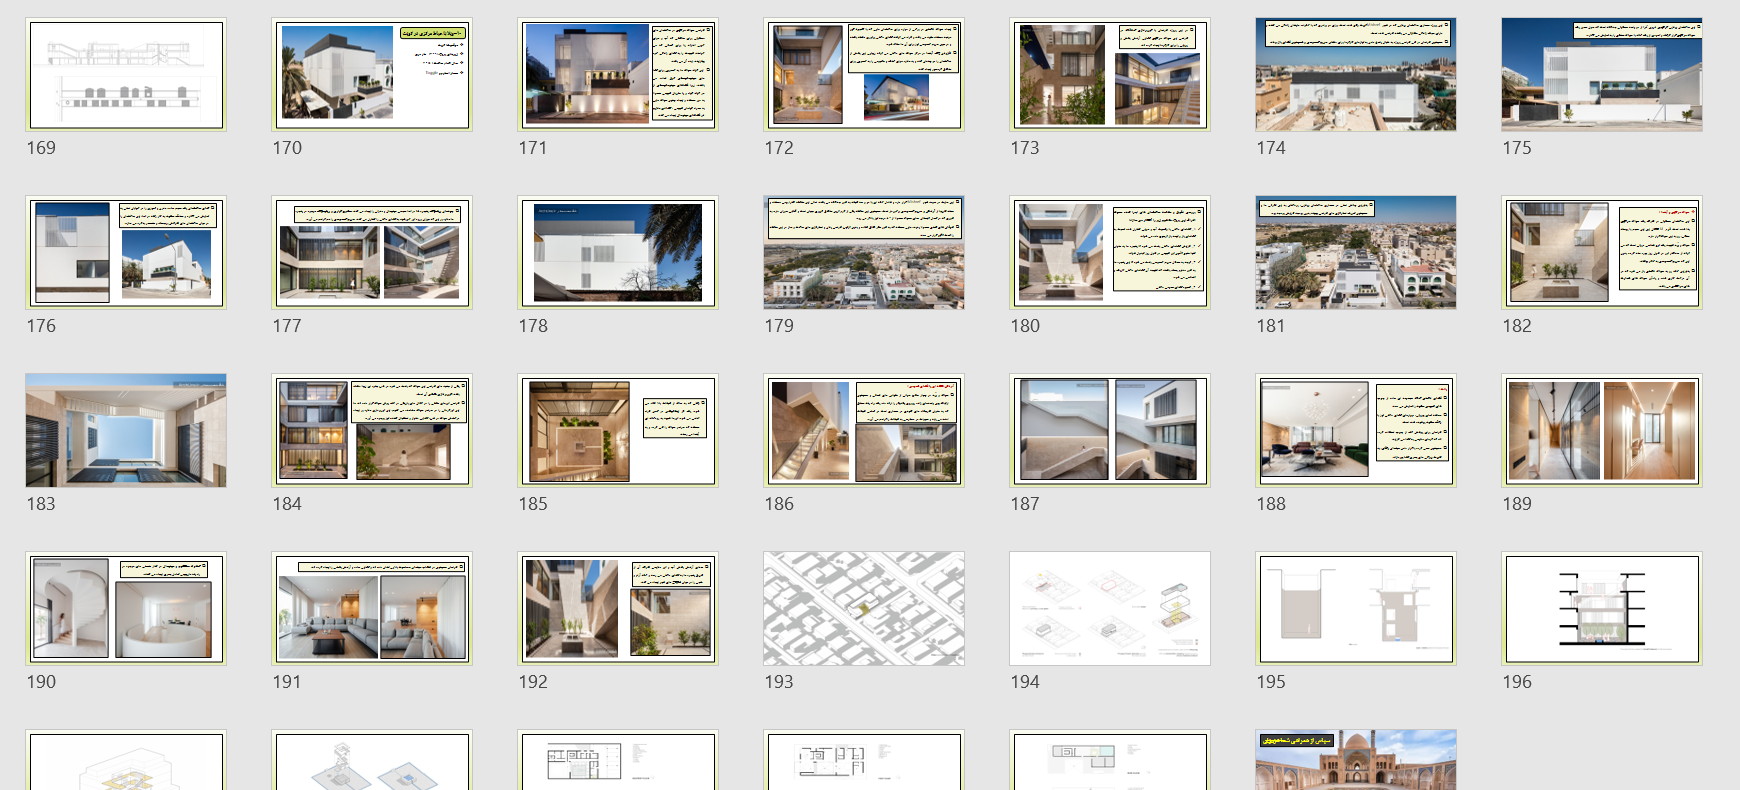Select slide 181 aerial neighborhood thumbnail
Image resolution: width=1740 pixels, height=790 pixels.
click(x=1356, y=253)
